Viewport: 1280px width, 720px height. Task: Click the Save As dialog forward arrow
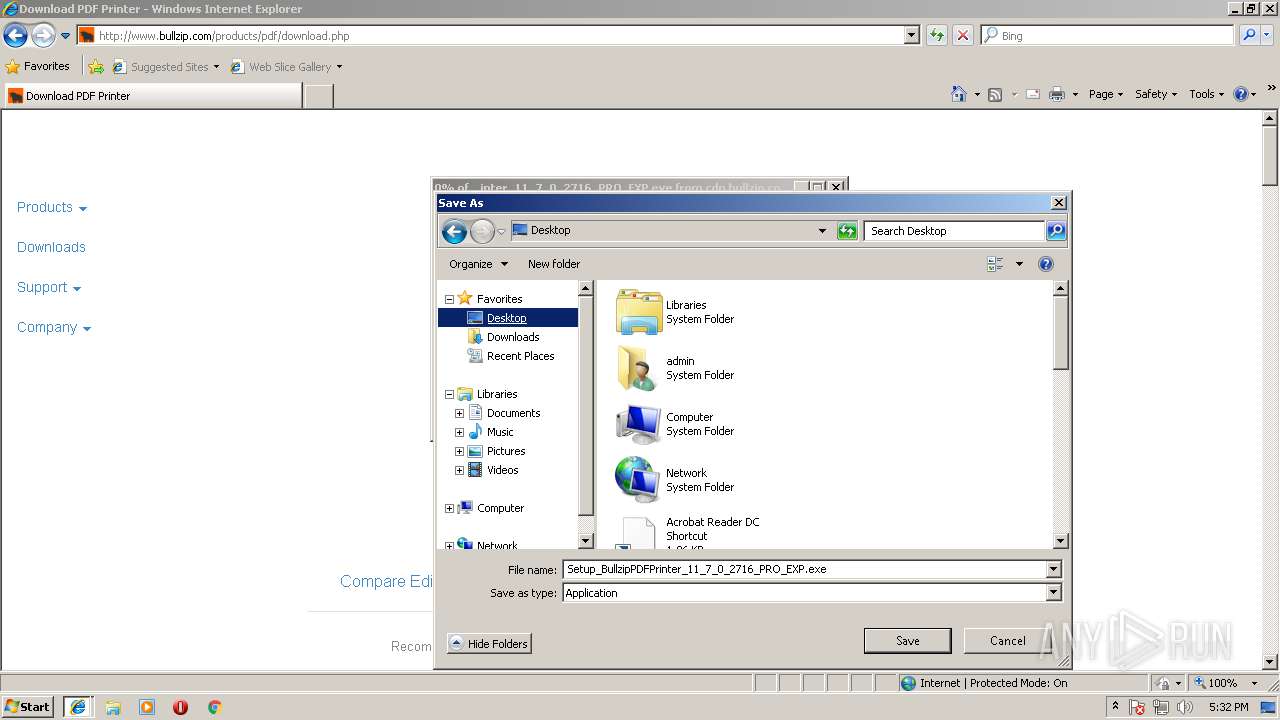pos(482,232)
